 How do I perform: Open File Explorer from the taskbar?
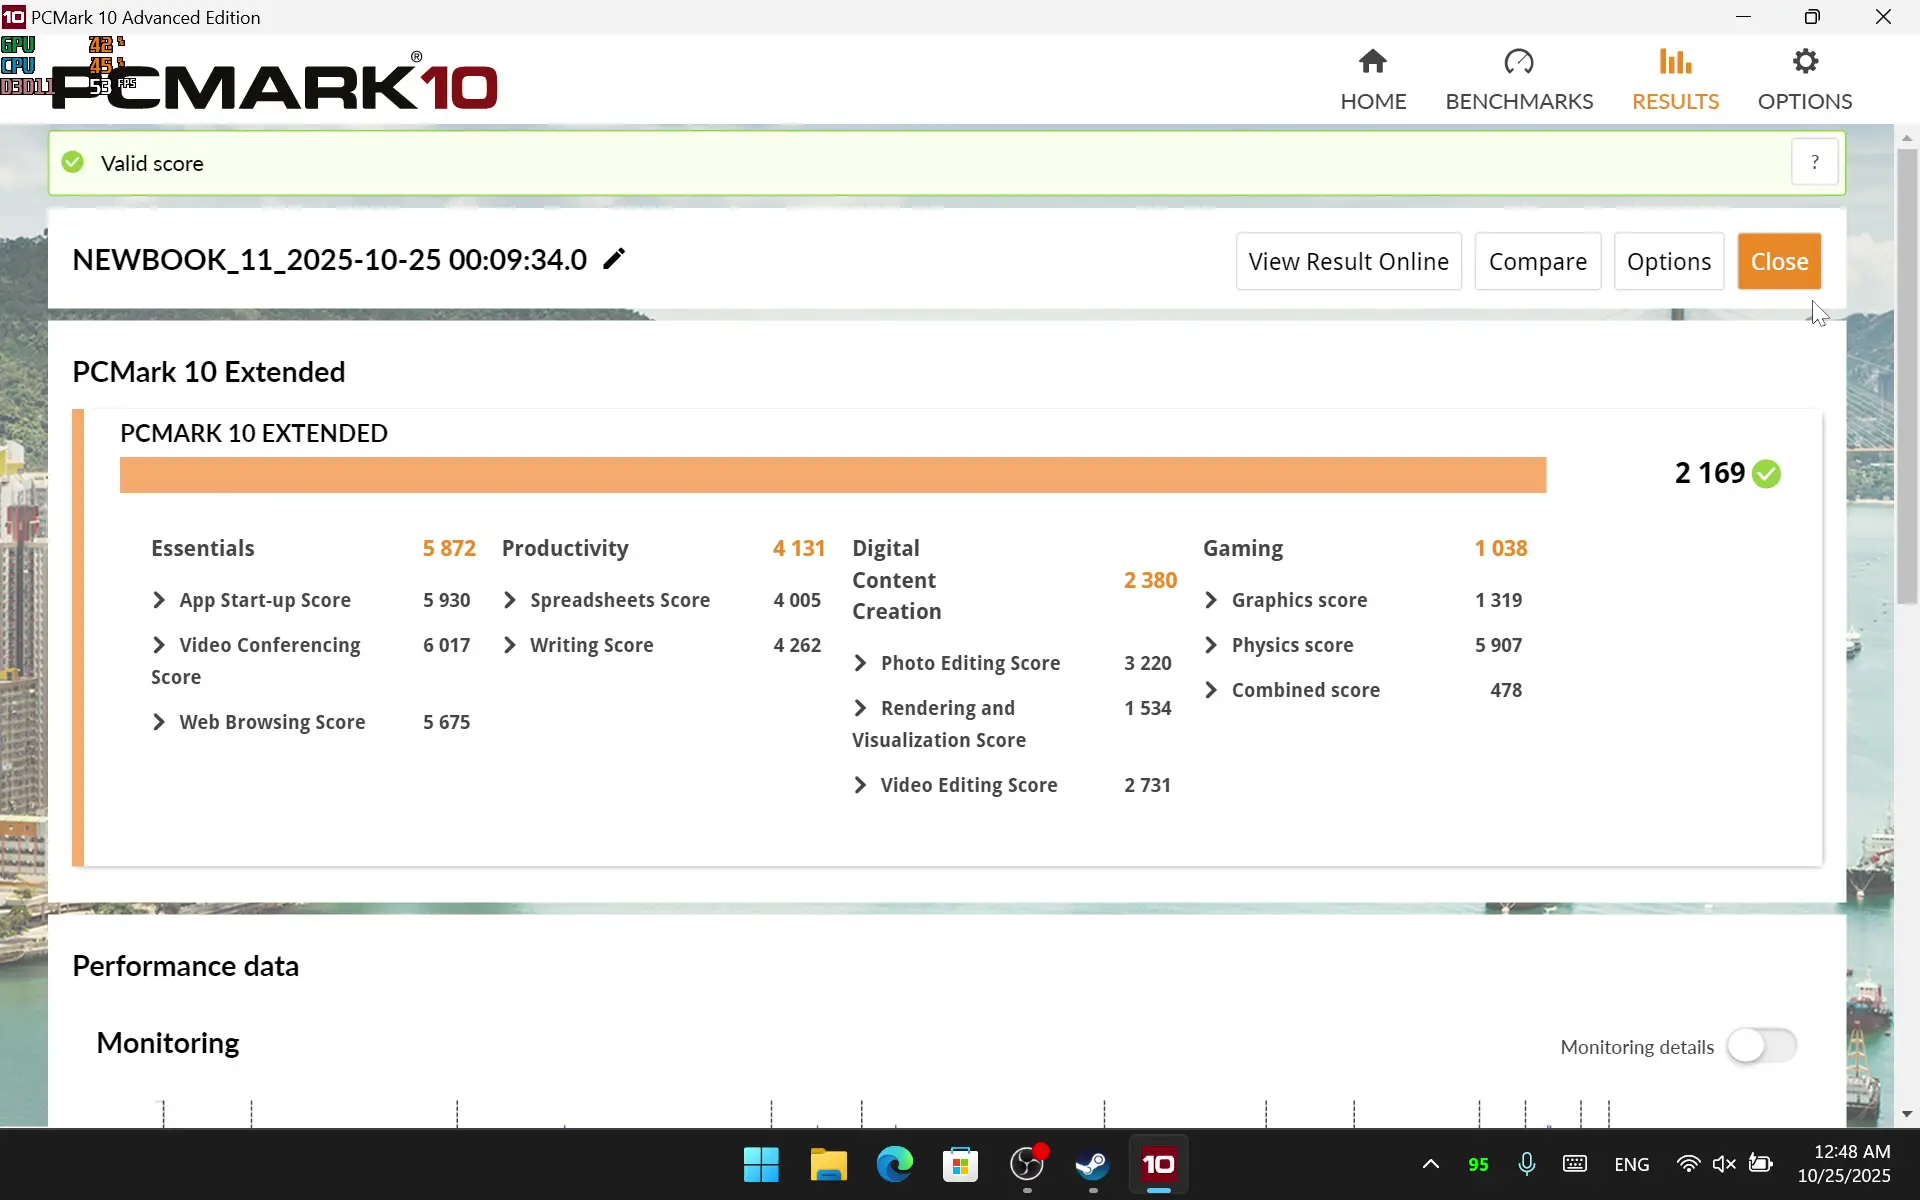click(x=828, y=1164)
